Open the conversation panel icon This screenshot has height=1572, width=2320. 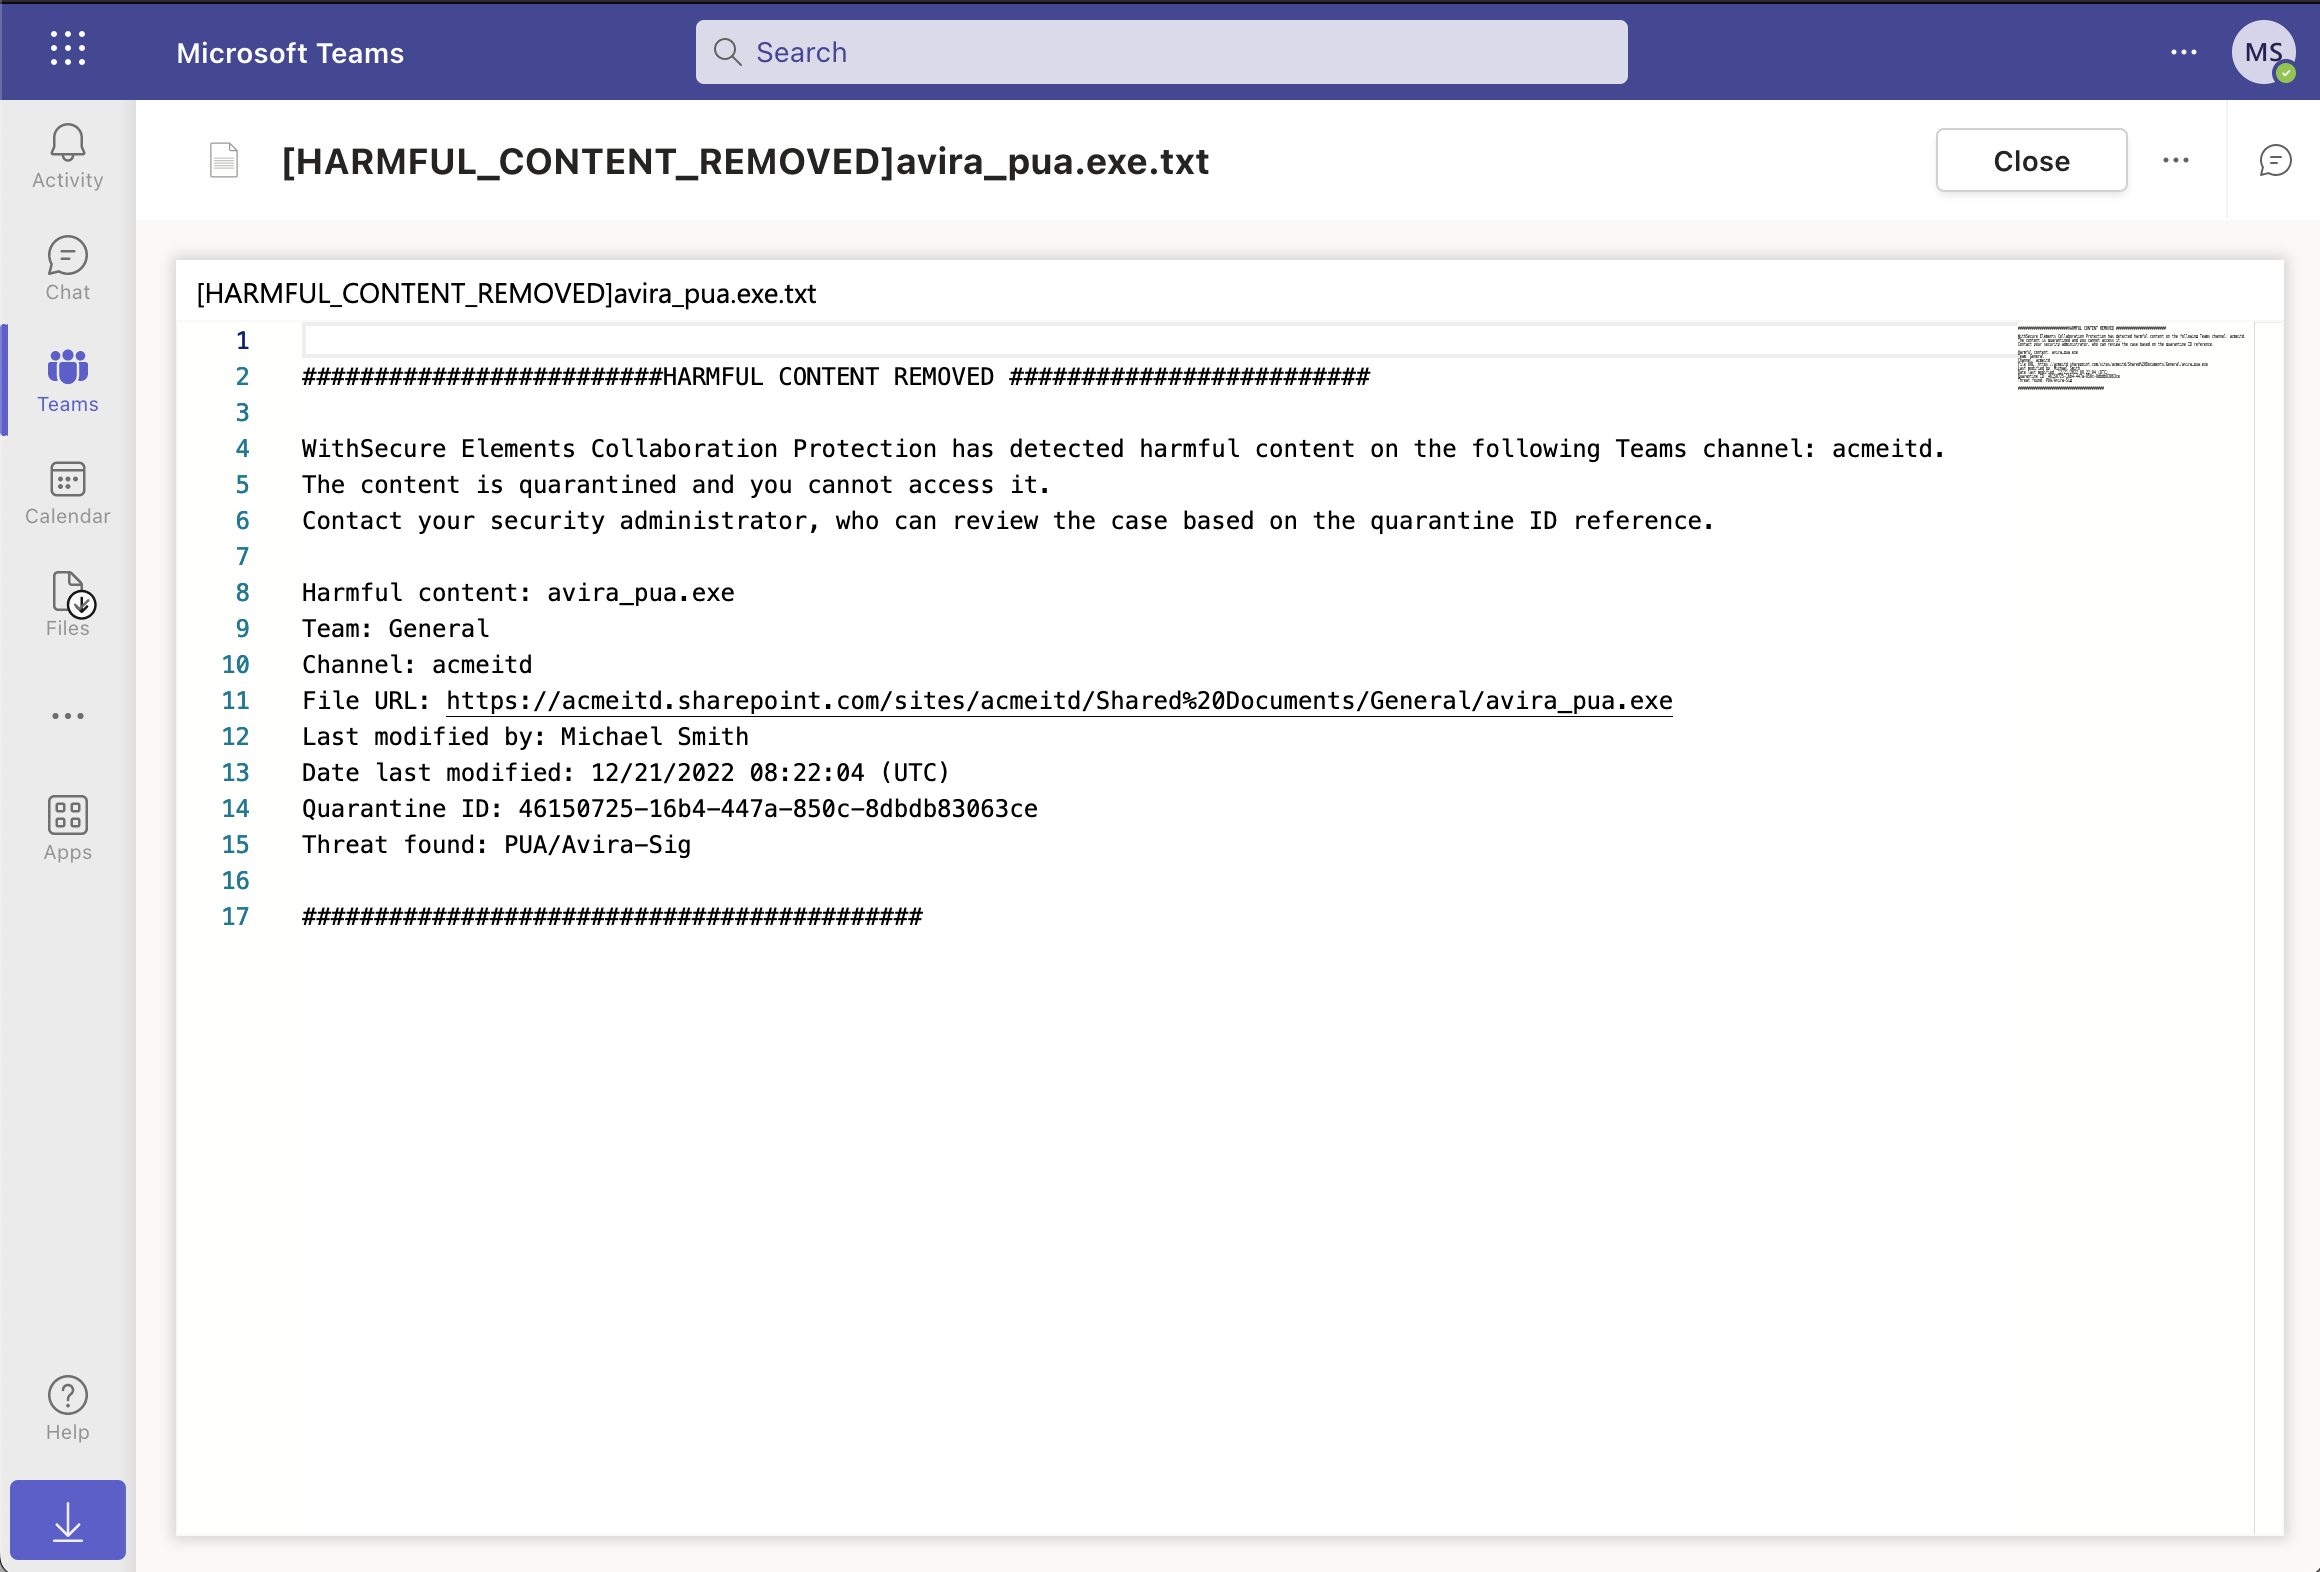(x=2275, y=160)
